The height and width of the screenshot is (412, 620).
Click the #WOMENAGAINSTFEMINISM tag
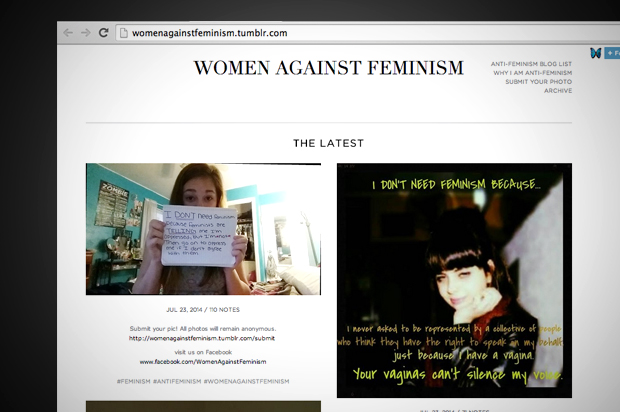[246, 381]
